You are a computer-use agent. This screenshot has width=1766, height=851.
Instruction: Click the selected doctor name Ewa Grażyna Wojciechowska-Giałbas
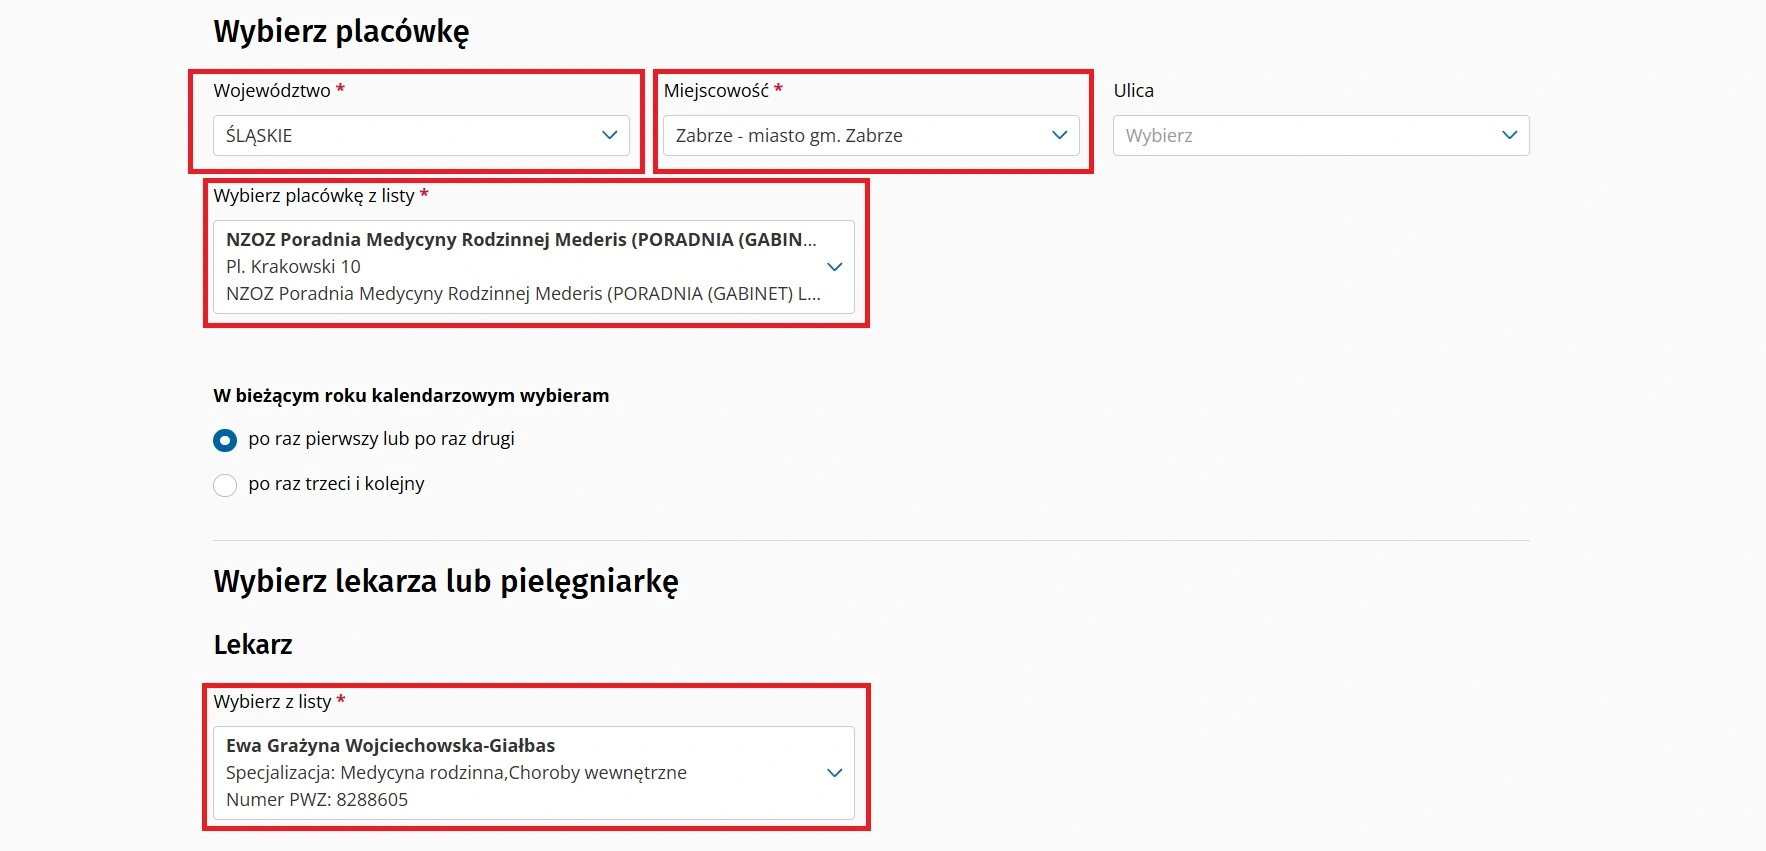(390, 746)
